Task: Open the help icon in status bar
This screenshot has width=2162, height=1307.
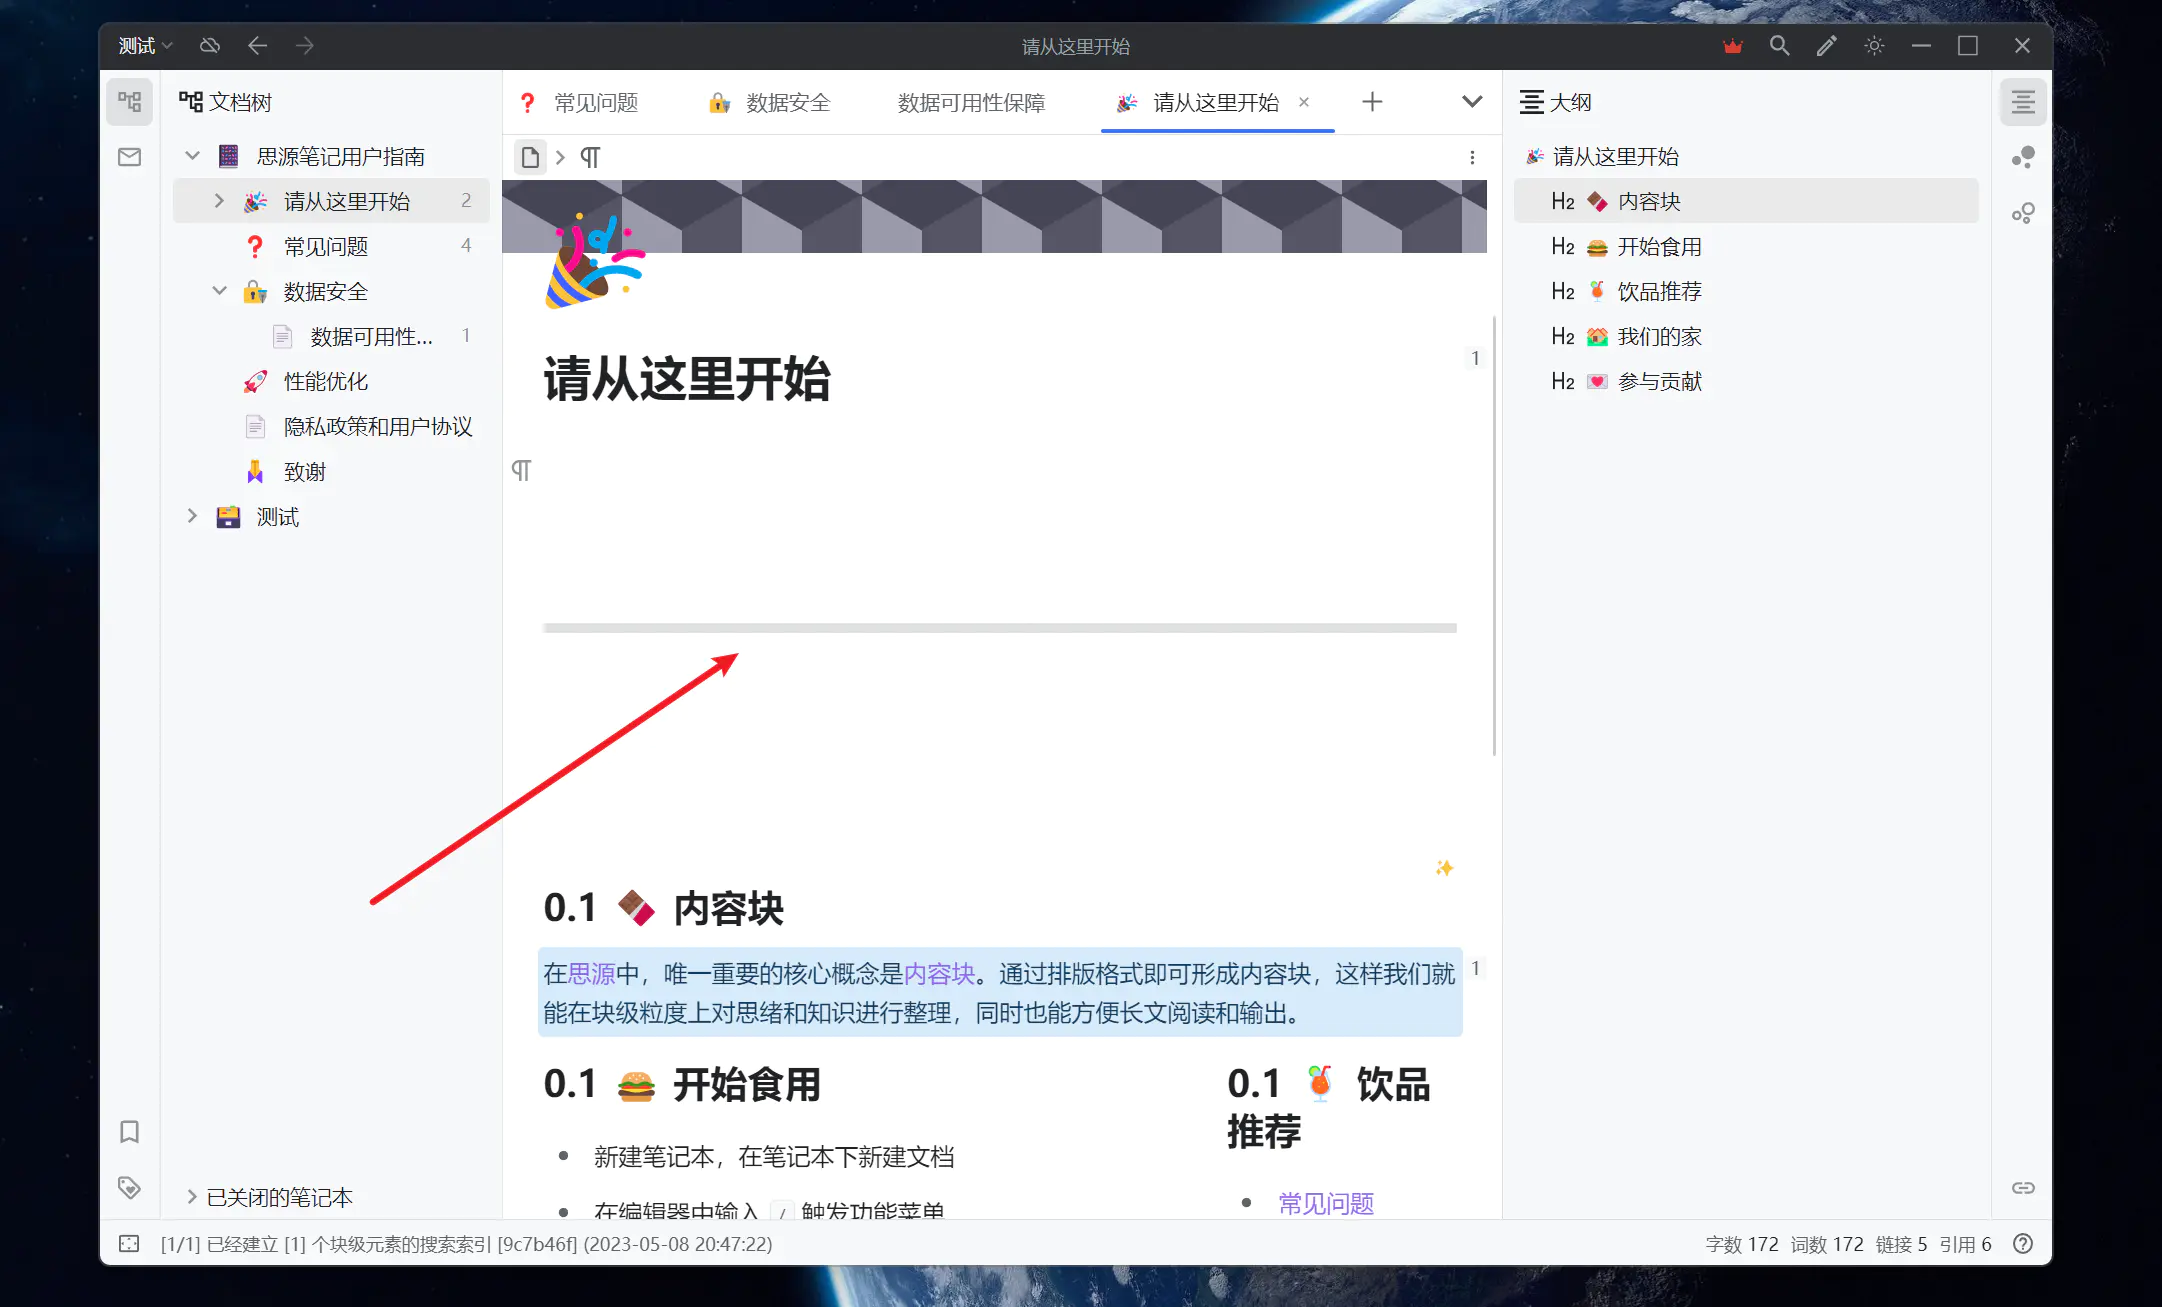Action: [2023, 1244]
